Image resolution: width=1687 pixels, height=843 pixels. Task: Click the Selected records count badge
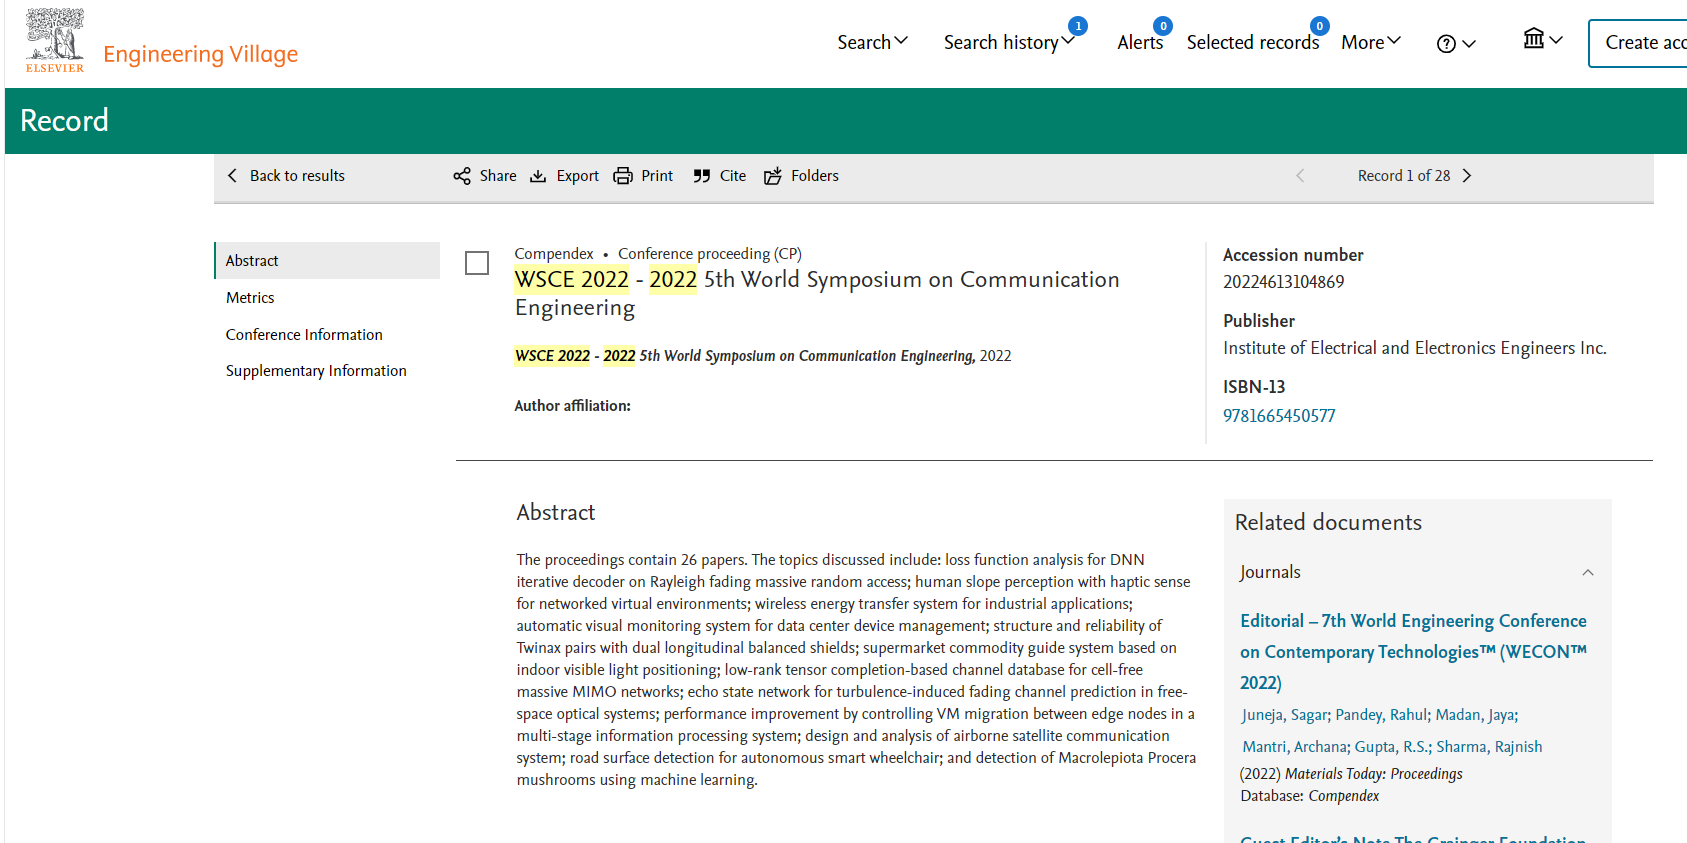(1320, 26)
